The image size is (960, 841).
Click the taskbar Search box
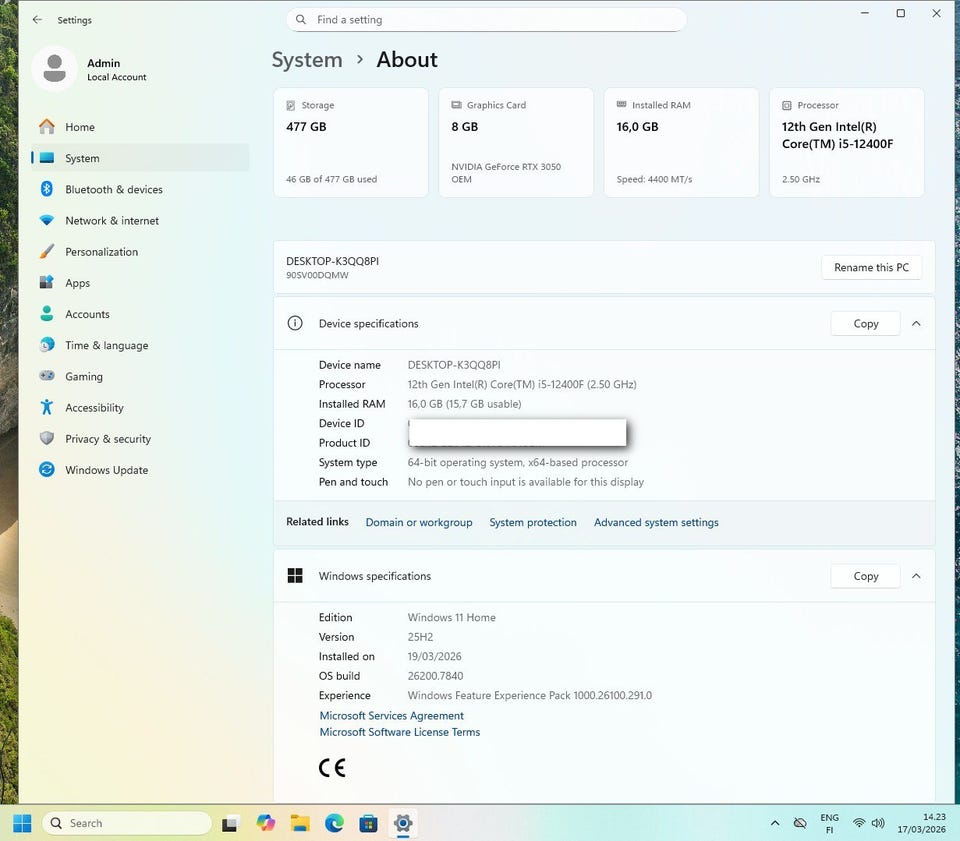(127, 823)
